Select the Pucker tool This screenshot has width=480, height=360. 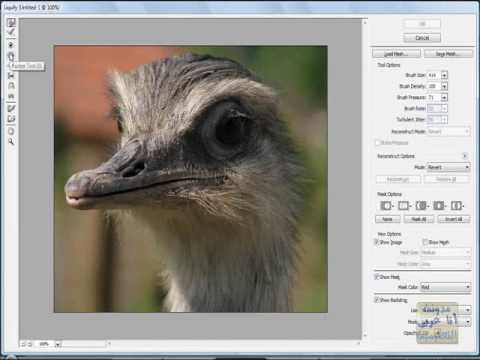[11, 56]
